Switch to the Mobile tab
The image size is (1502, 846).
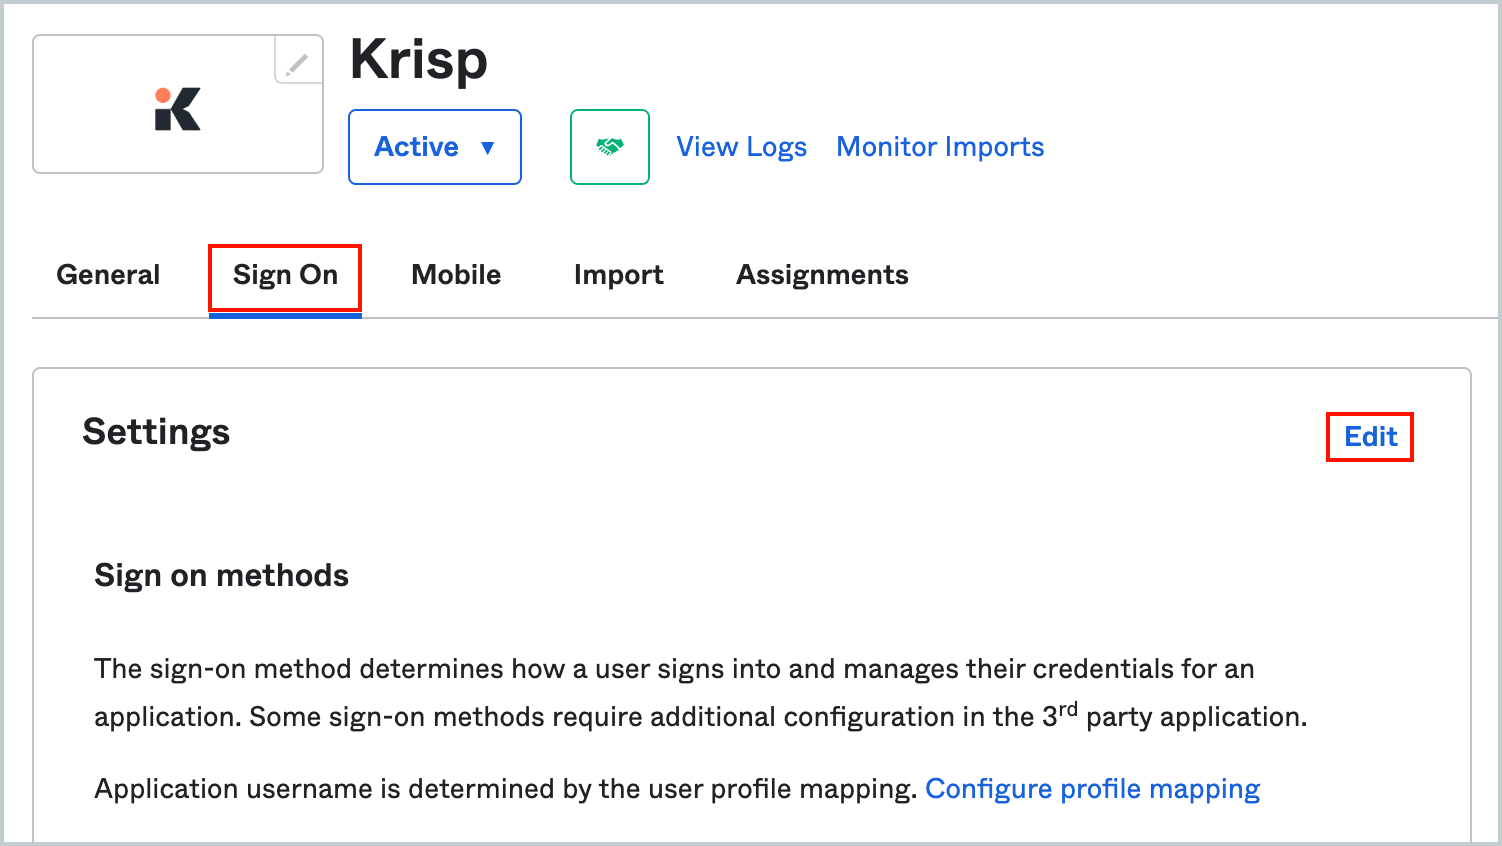(456, 275)
